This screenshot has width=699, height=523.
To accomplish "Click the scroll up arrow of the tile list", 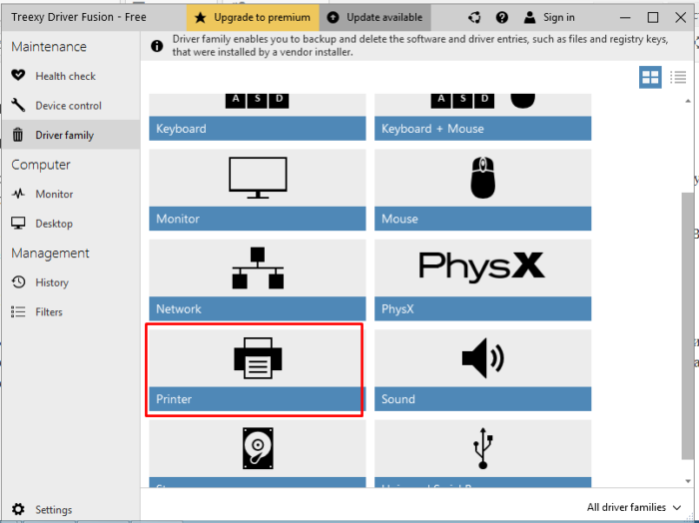I will 688,101.
